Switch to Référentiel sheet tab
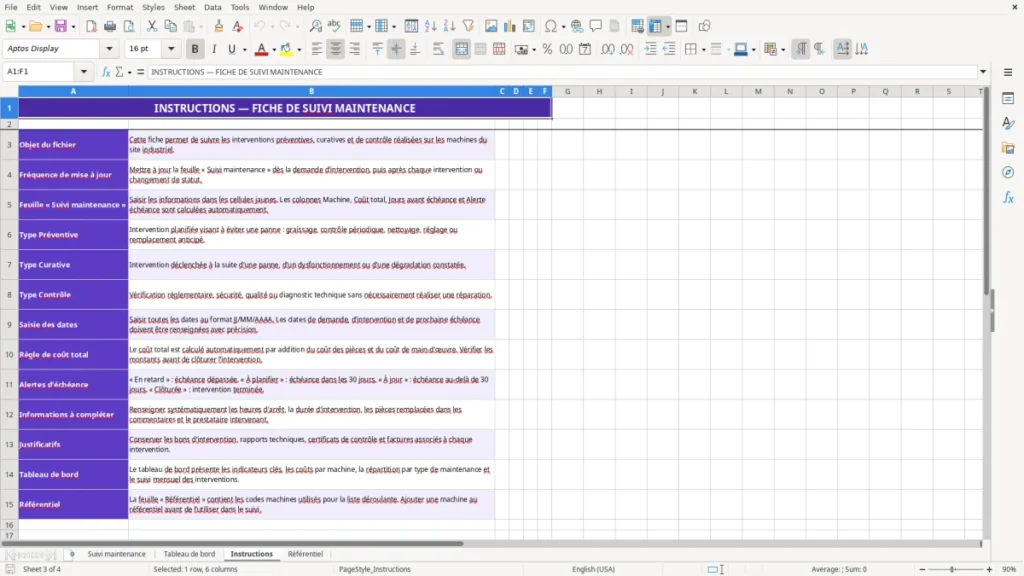 [x=305, y=554]
